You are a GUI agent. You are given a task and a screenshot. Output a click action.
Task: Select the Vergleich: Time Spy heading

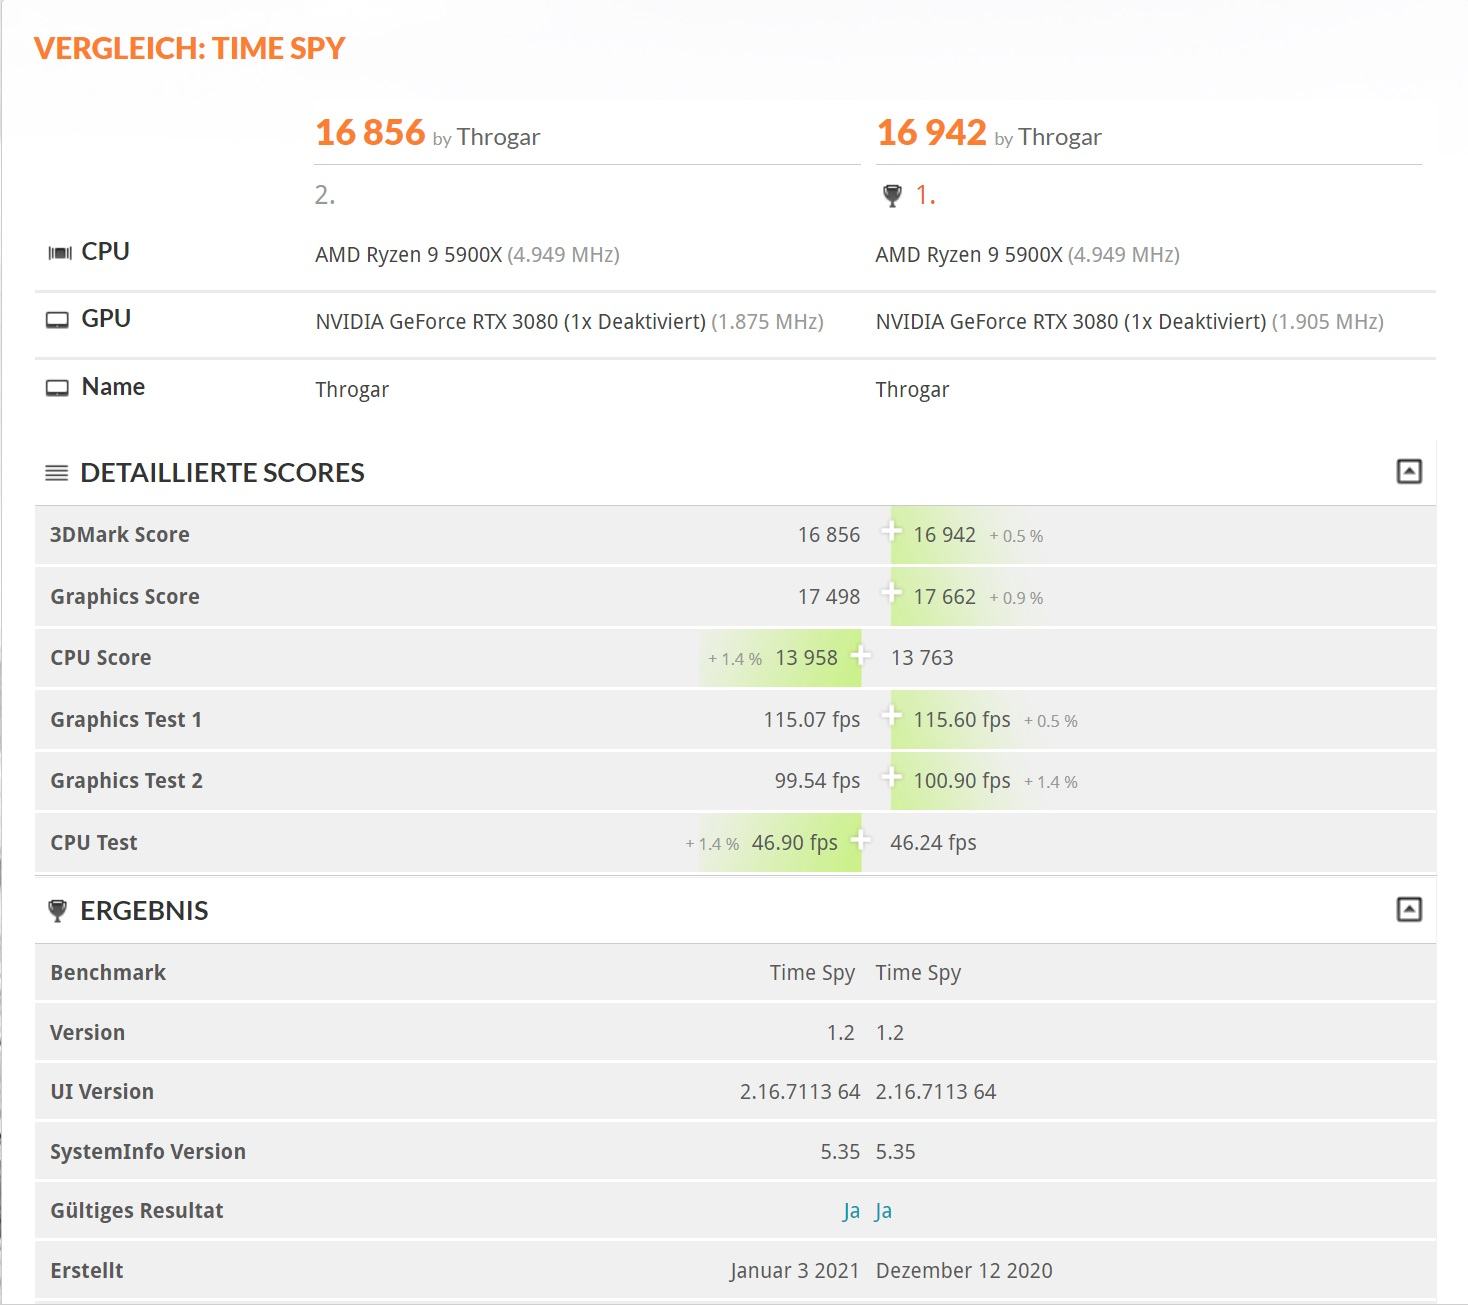(189, 48)
